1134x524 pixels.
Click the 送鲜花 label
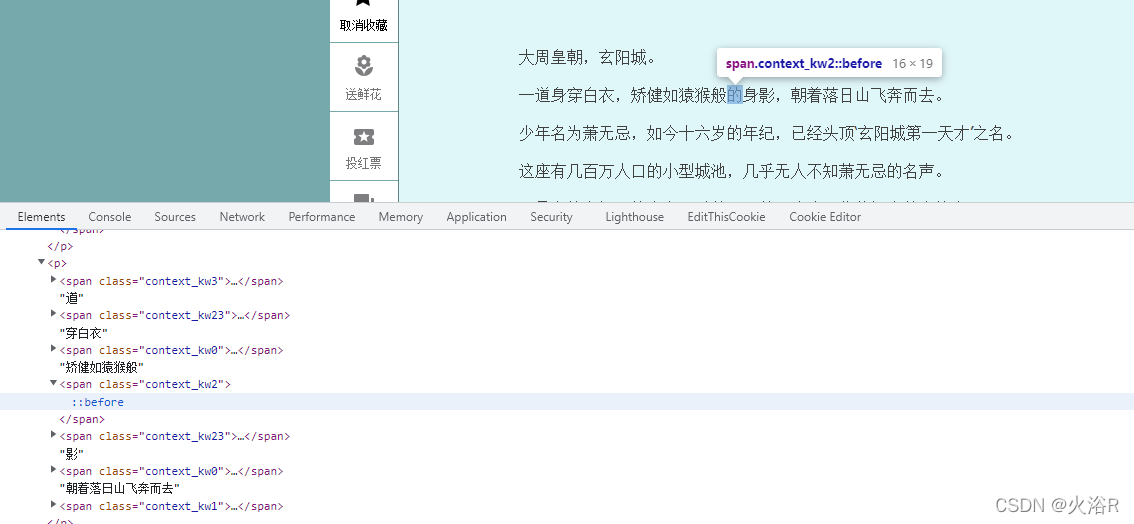[364, 95]
